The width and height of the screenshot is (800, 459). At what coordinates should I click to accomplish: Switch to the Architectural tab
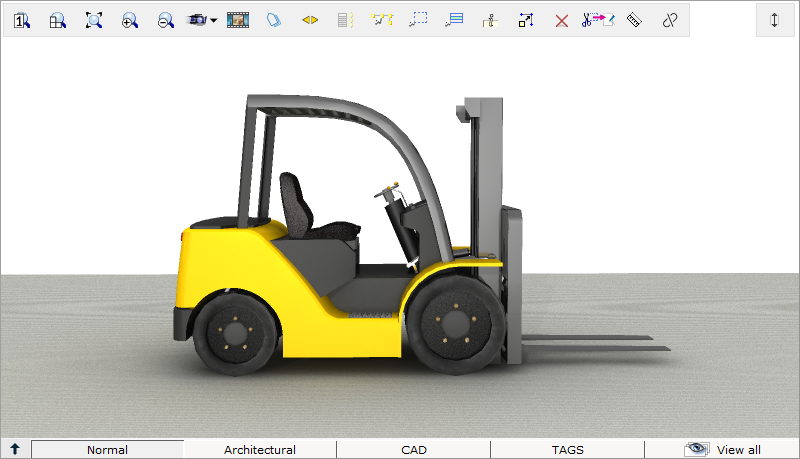260,450
